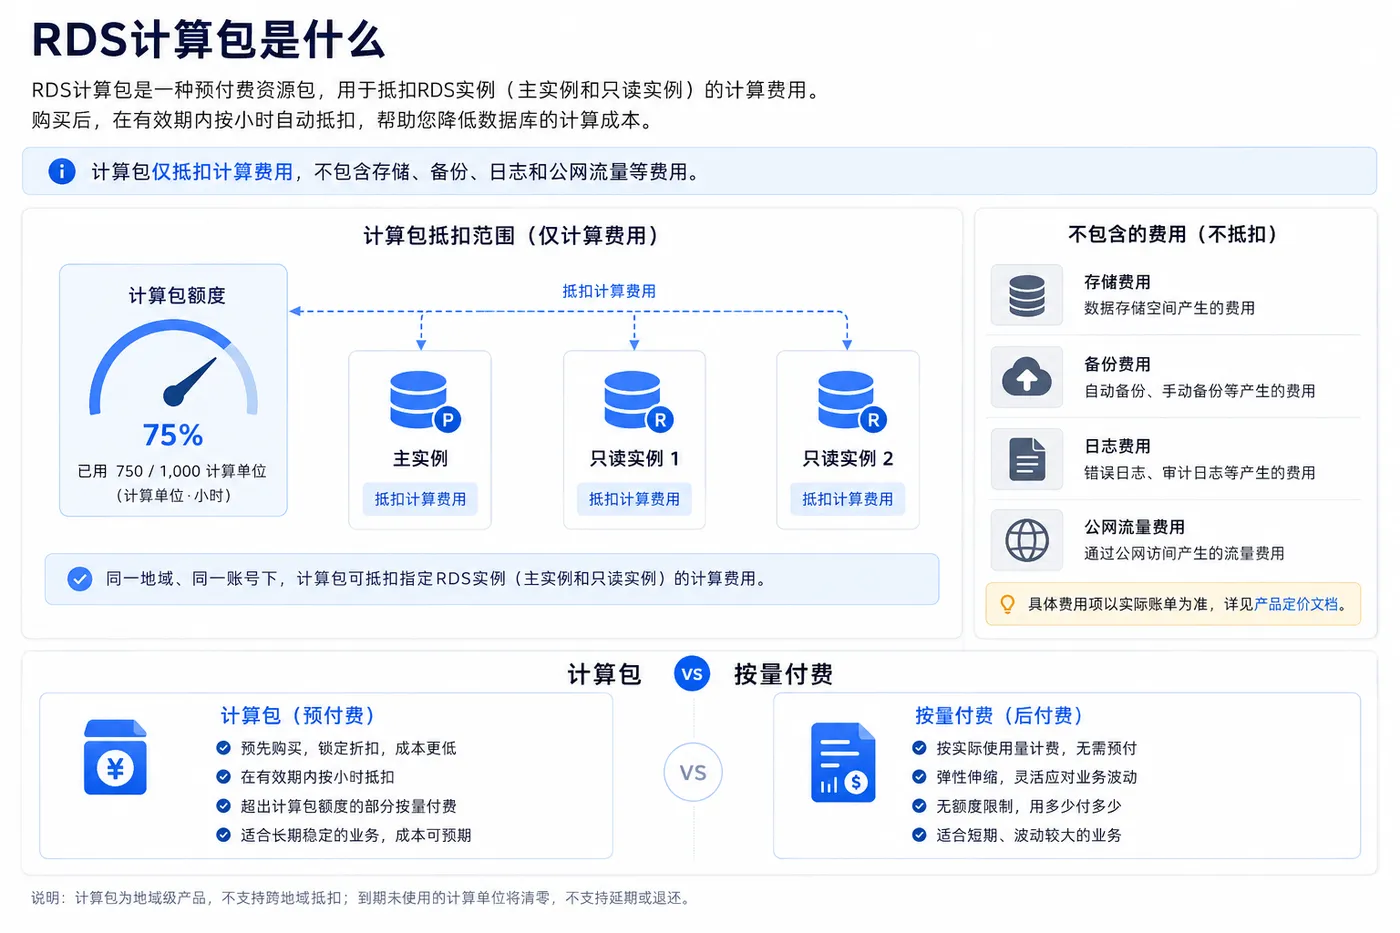Click the outlined VS circle between the two cards
This screenshot has height=933, width=1400.
click(x=693, y=773)
